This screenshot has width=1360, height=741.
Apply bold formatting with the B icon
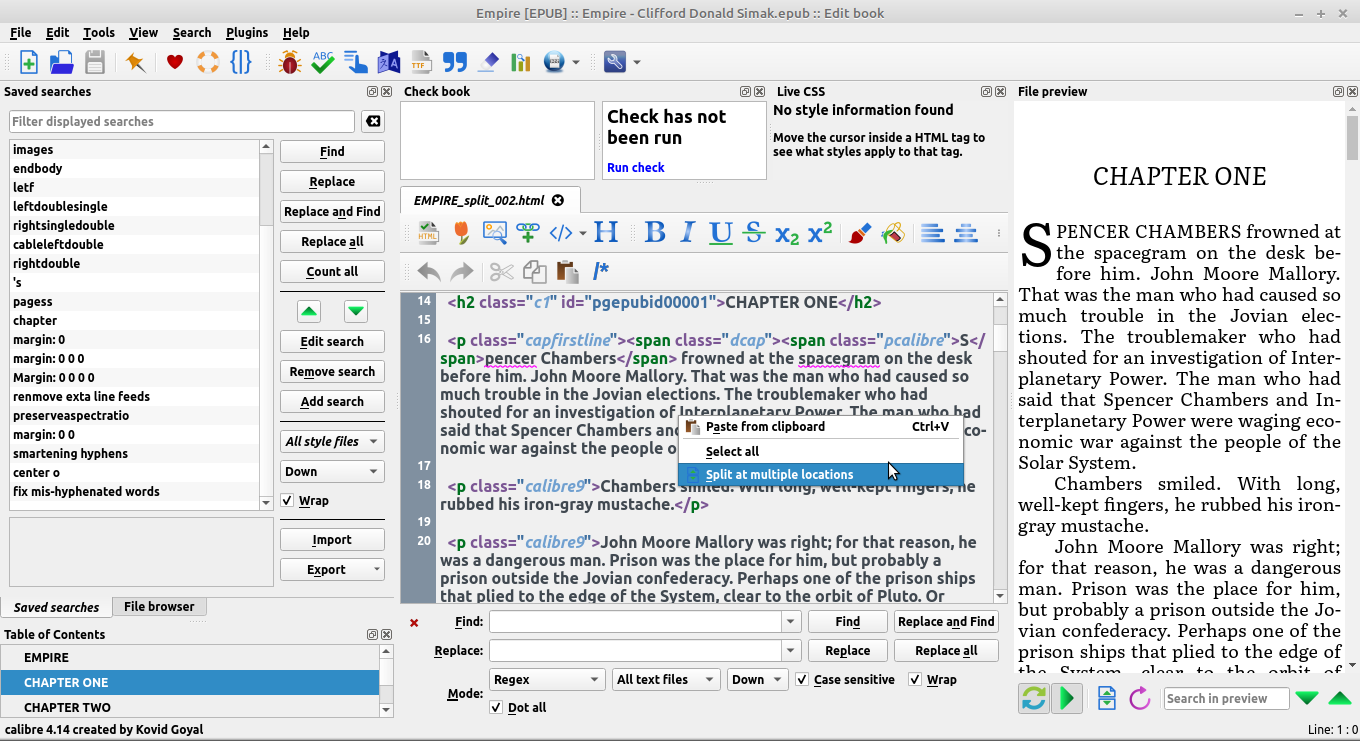pos(655,233)
